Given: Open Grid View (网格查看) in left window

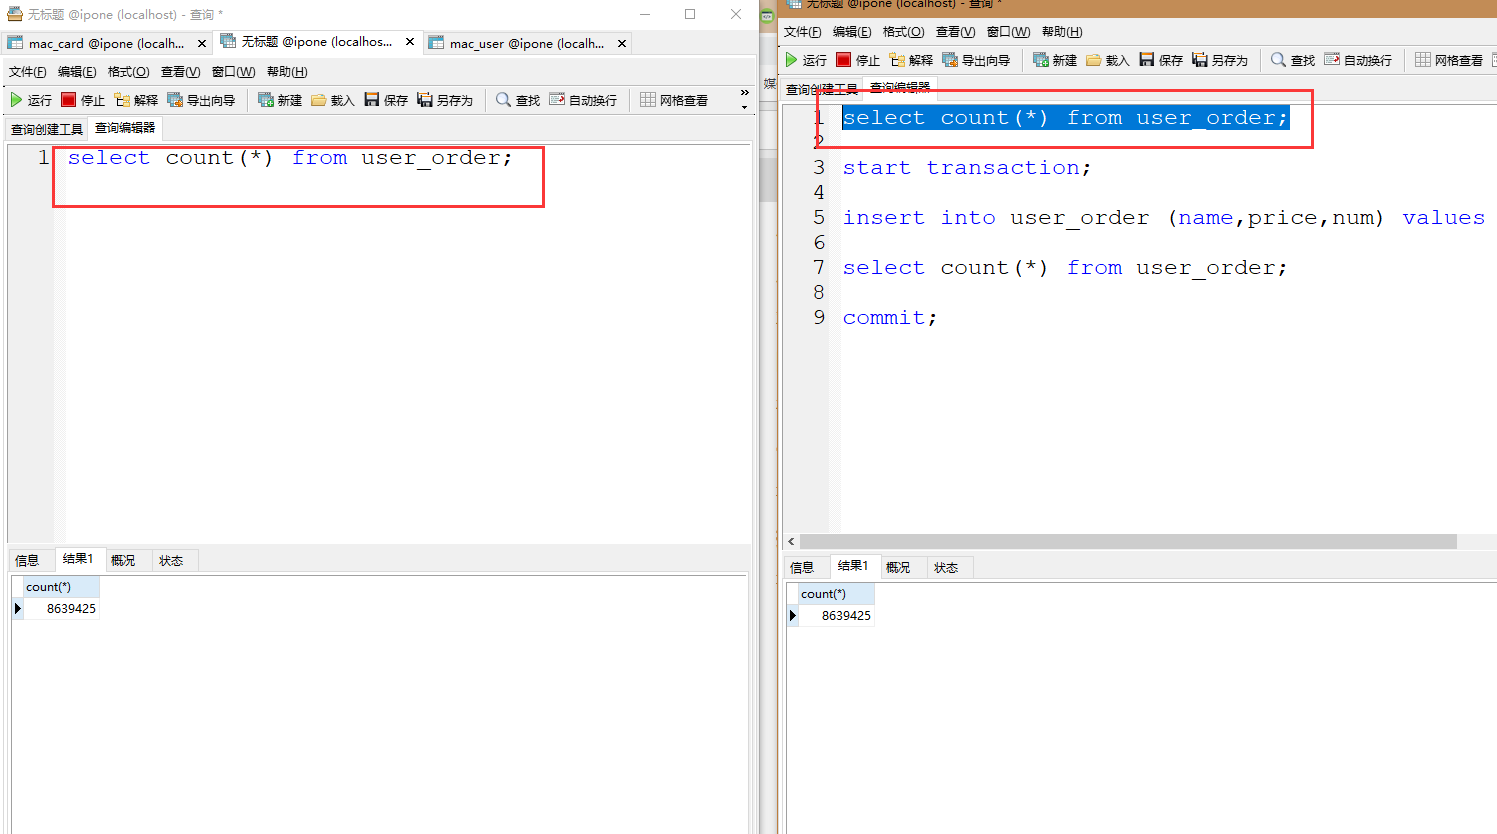Looking at the screenshot, I should pos(674,100).
